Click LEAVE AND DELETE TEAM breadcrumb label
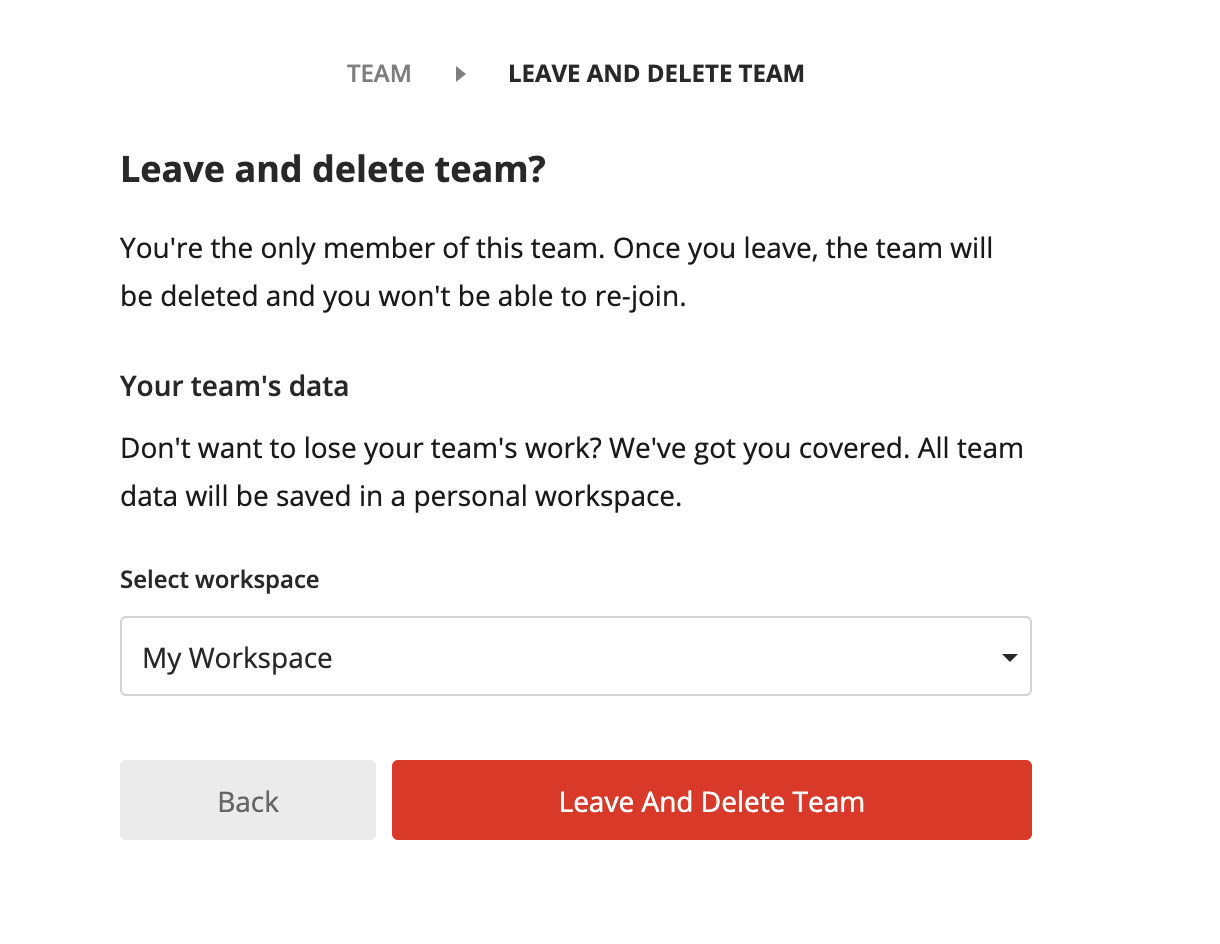 point(656,73)
